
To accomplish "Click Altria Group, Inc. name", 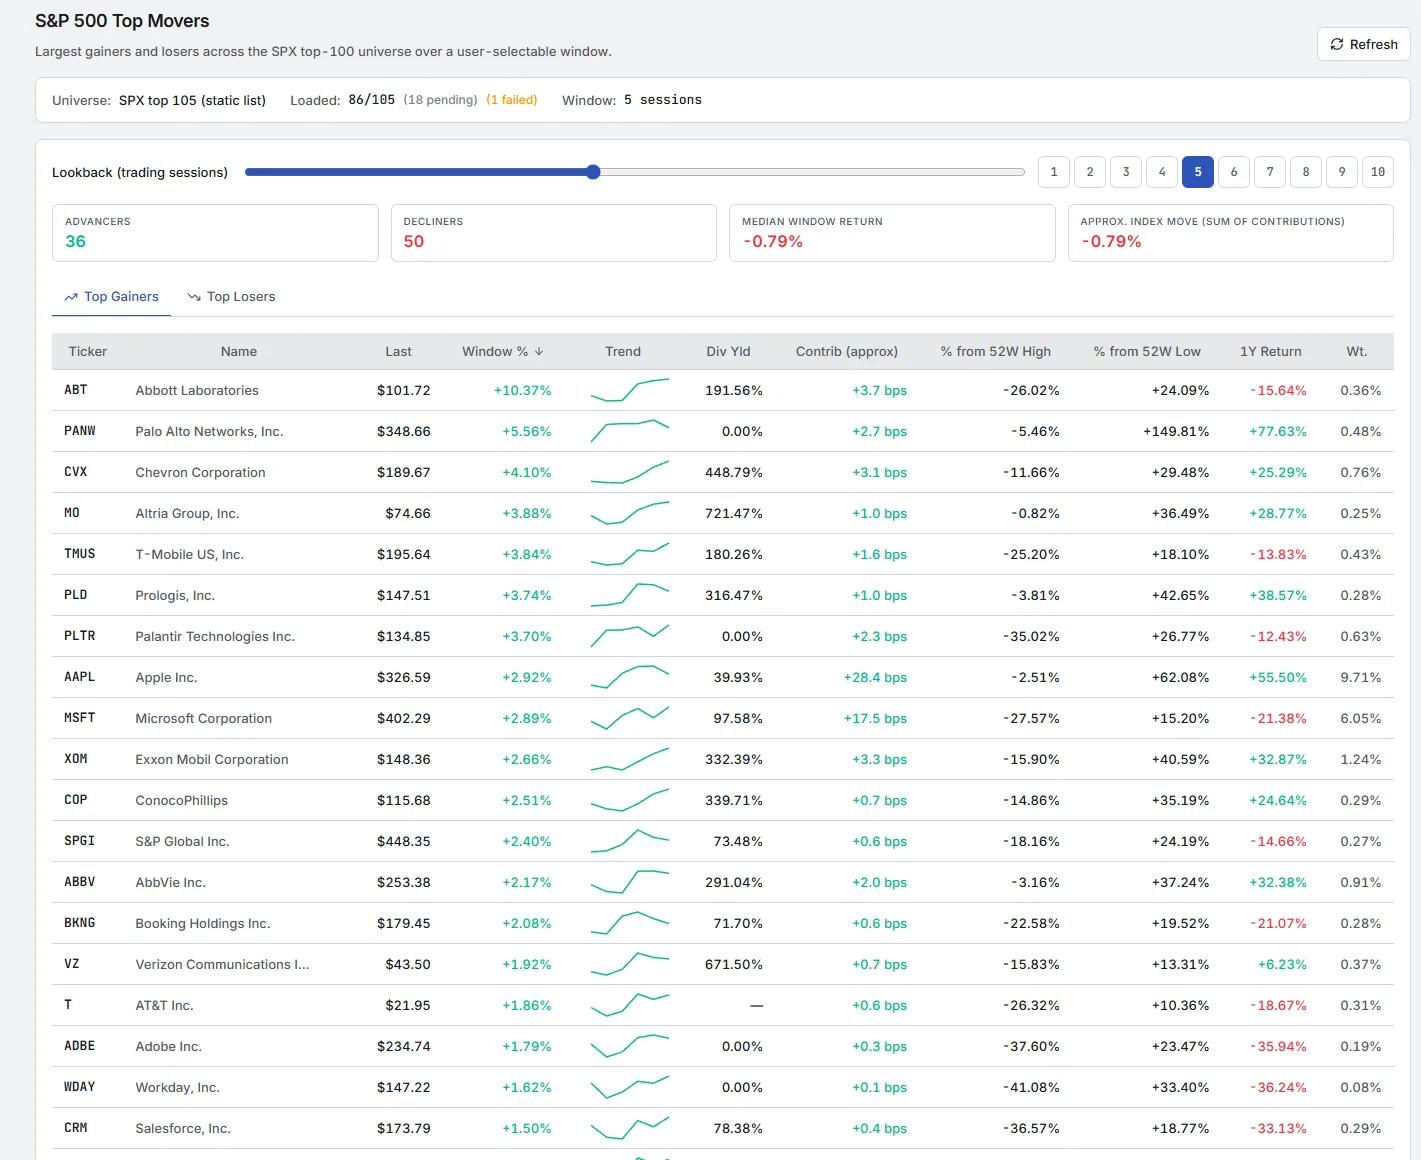I will [187, 513].
